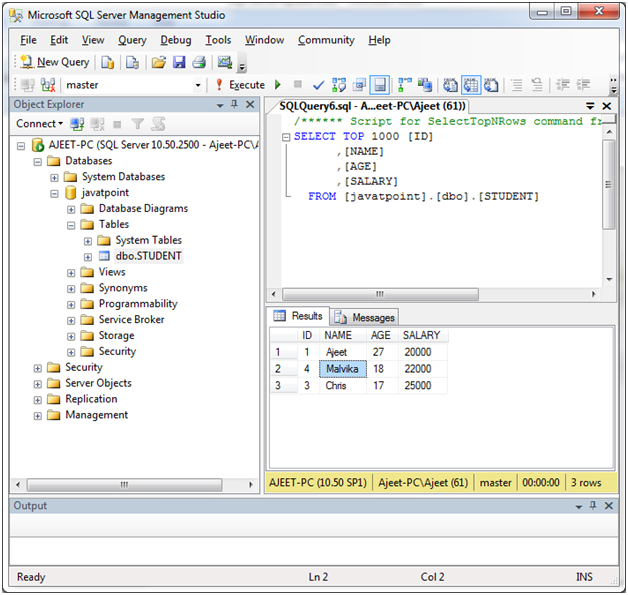Select Results to Text icon
This screenshot has width=628, height=595.
pyautogui.click(x=450, y=85)
